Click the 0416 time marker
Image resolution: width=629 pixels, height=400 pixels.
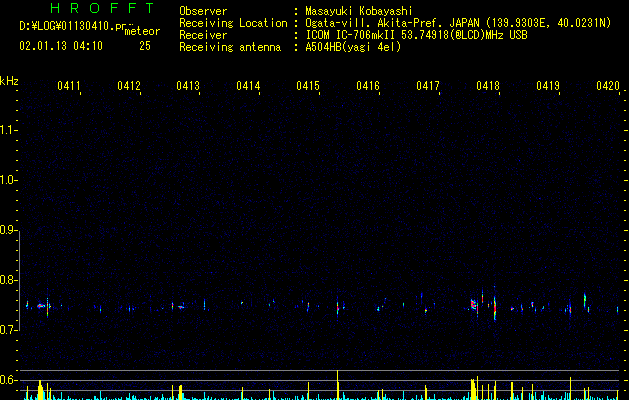tap(368, 86)
